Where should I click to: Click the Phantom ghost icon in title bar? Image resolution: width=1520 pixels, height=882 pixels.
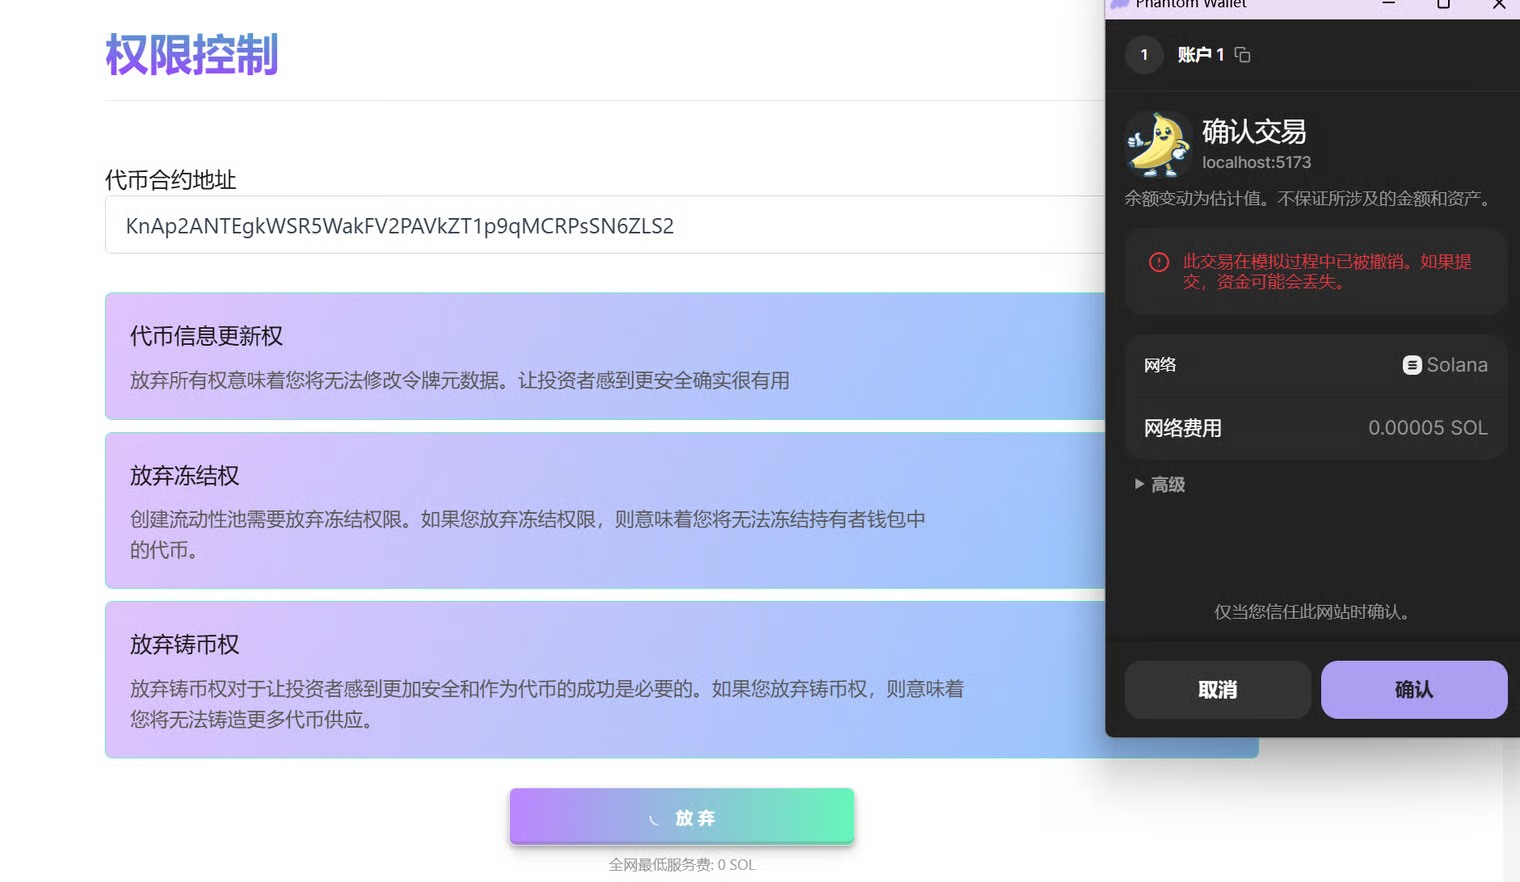pyautogui.click(x=1120, y=4)
